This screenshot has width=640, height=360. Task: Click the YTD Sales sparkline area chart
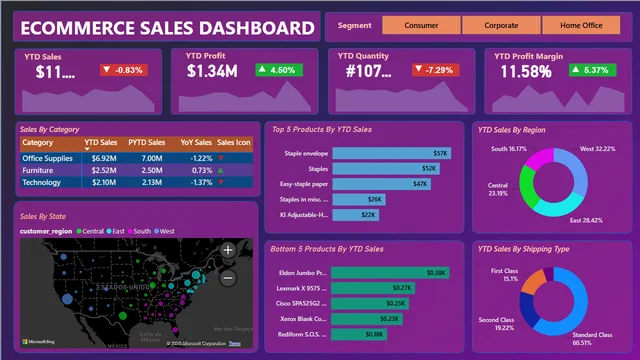pos(88,98)
